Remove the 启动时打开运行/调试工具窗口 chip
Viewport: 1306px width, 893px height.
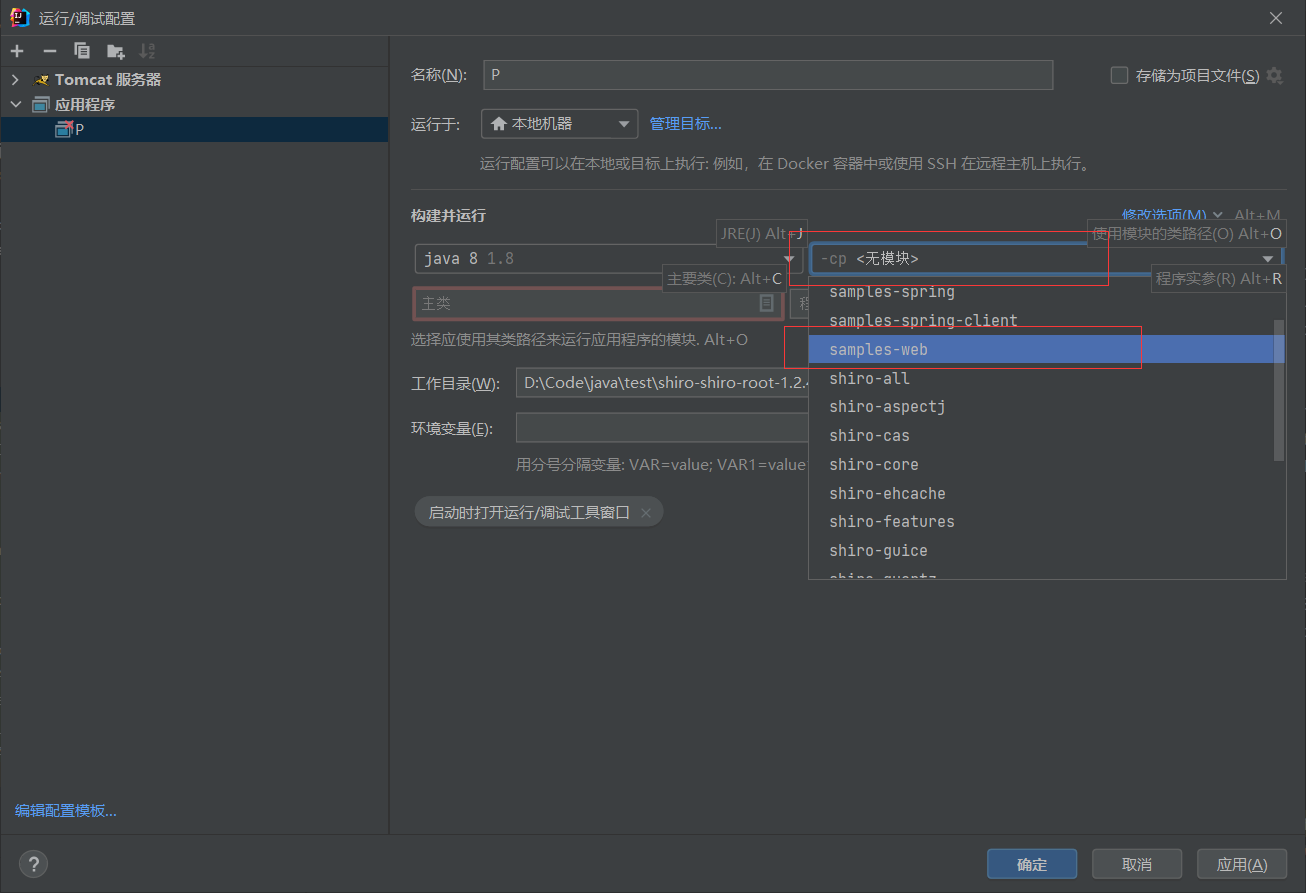click(x=646, y=513)
